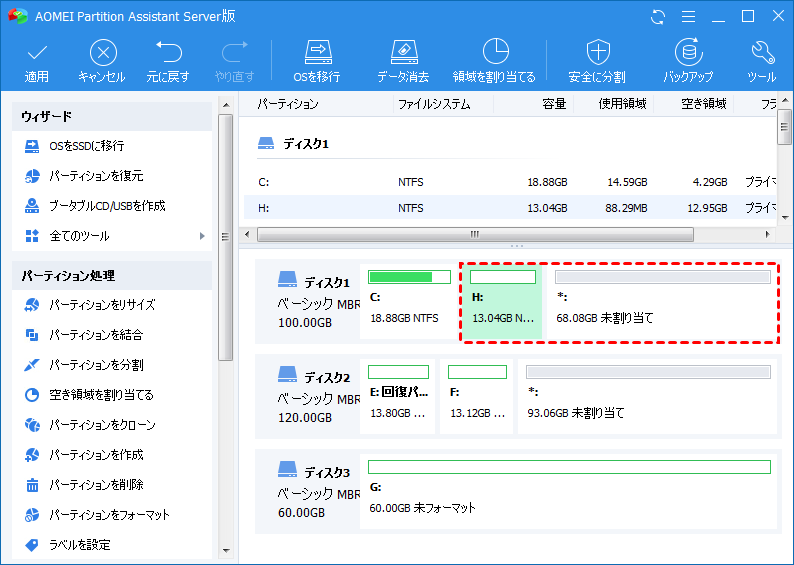Select E: 回復パ... partition block
The width and height of the screenshot is (794, 565).
point(398,396)
